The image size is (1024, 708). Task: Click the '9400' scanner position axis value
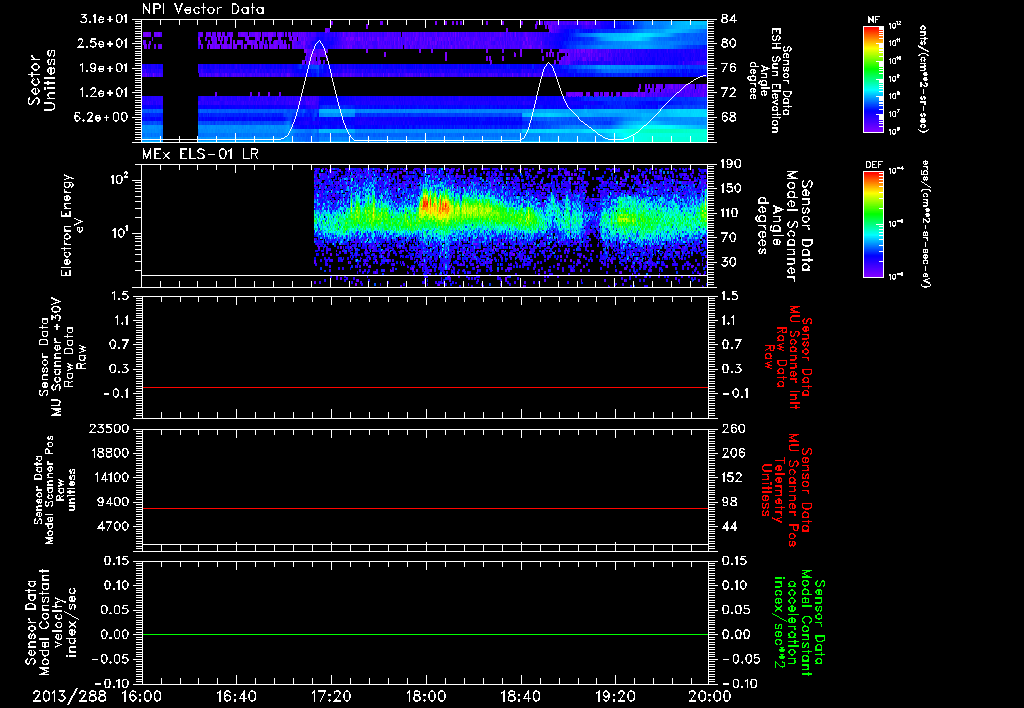[x=114, y=502]
